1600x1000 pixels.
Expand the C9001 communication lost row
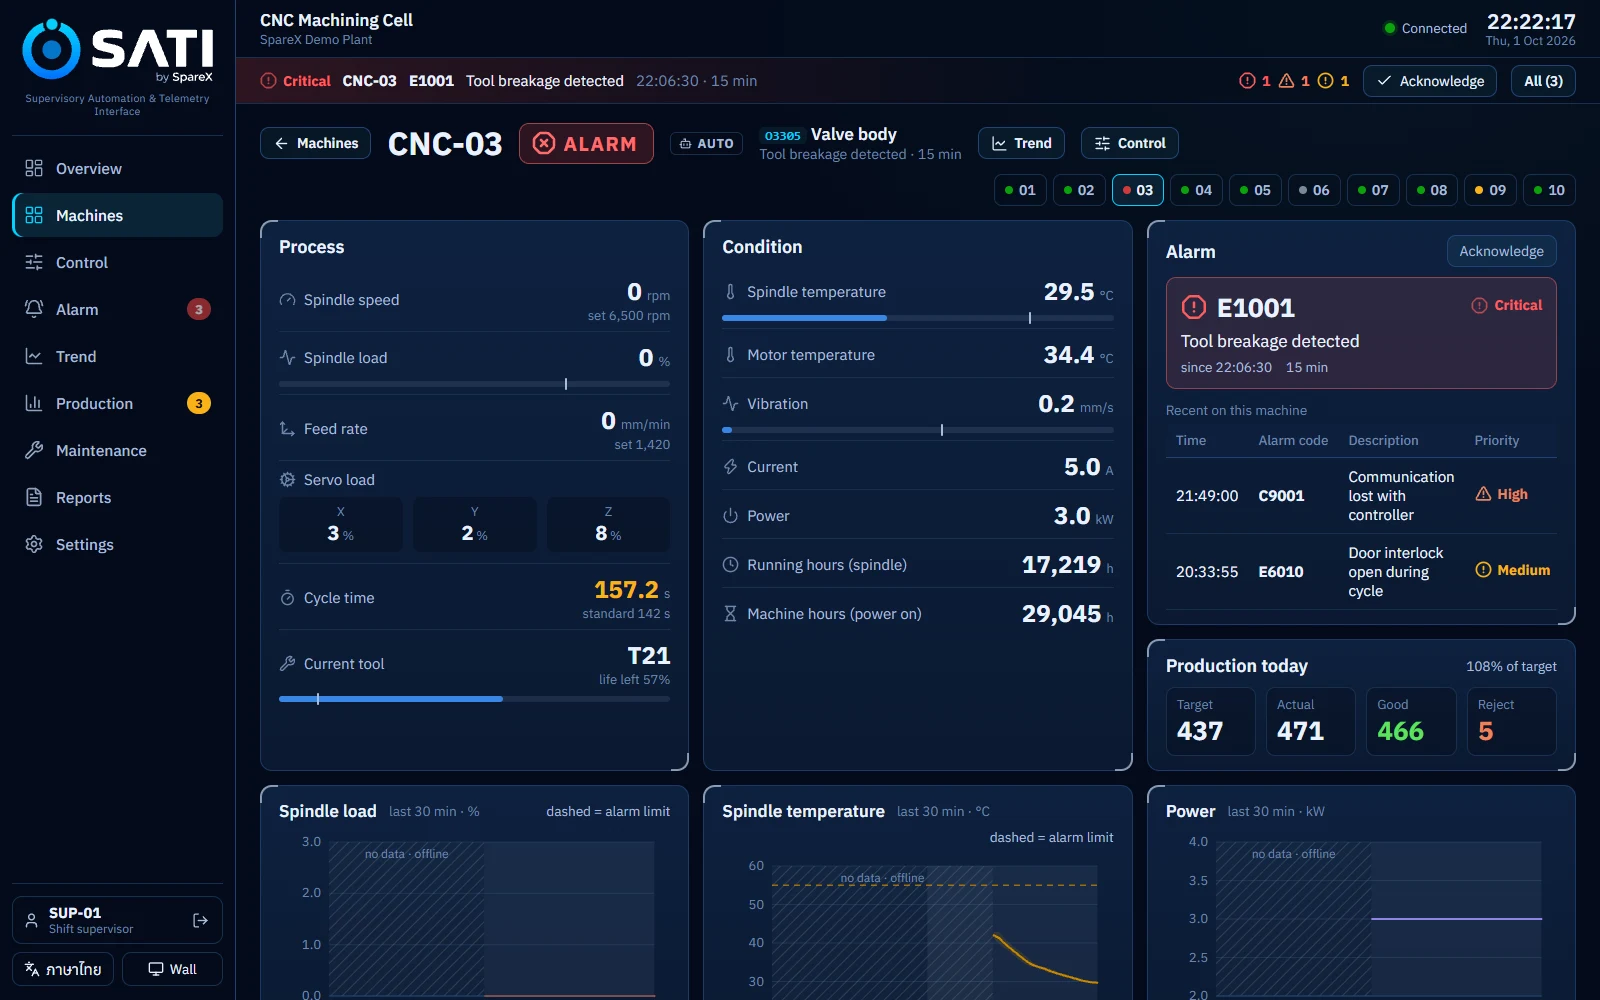click(x=1360, y=495)
